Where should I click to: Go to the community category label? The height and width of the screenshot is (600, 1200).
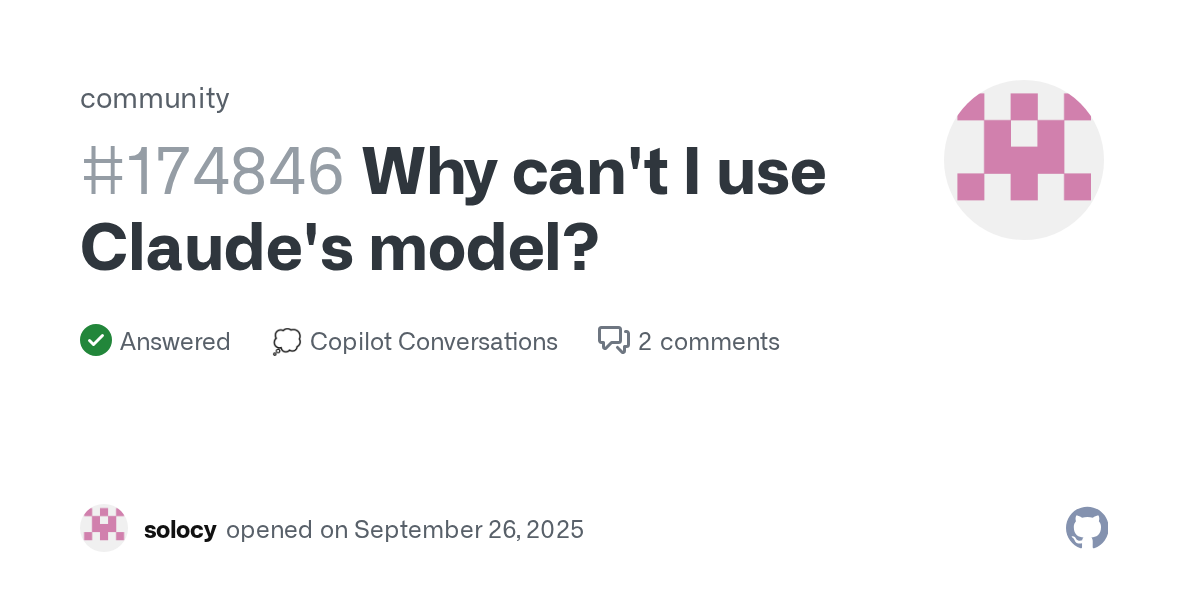pyautogui.click(x=155, y=98)
